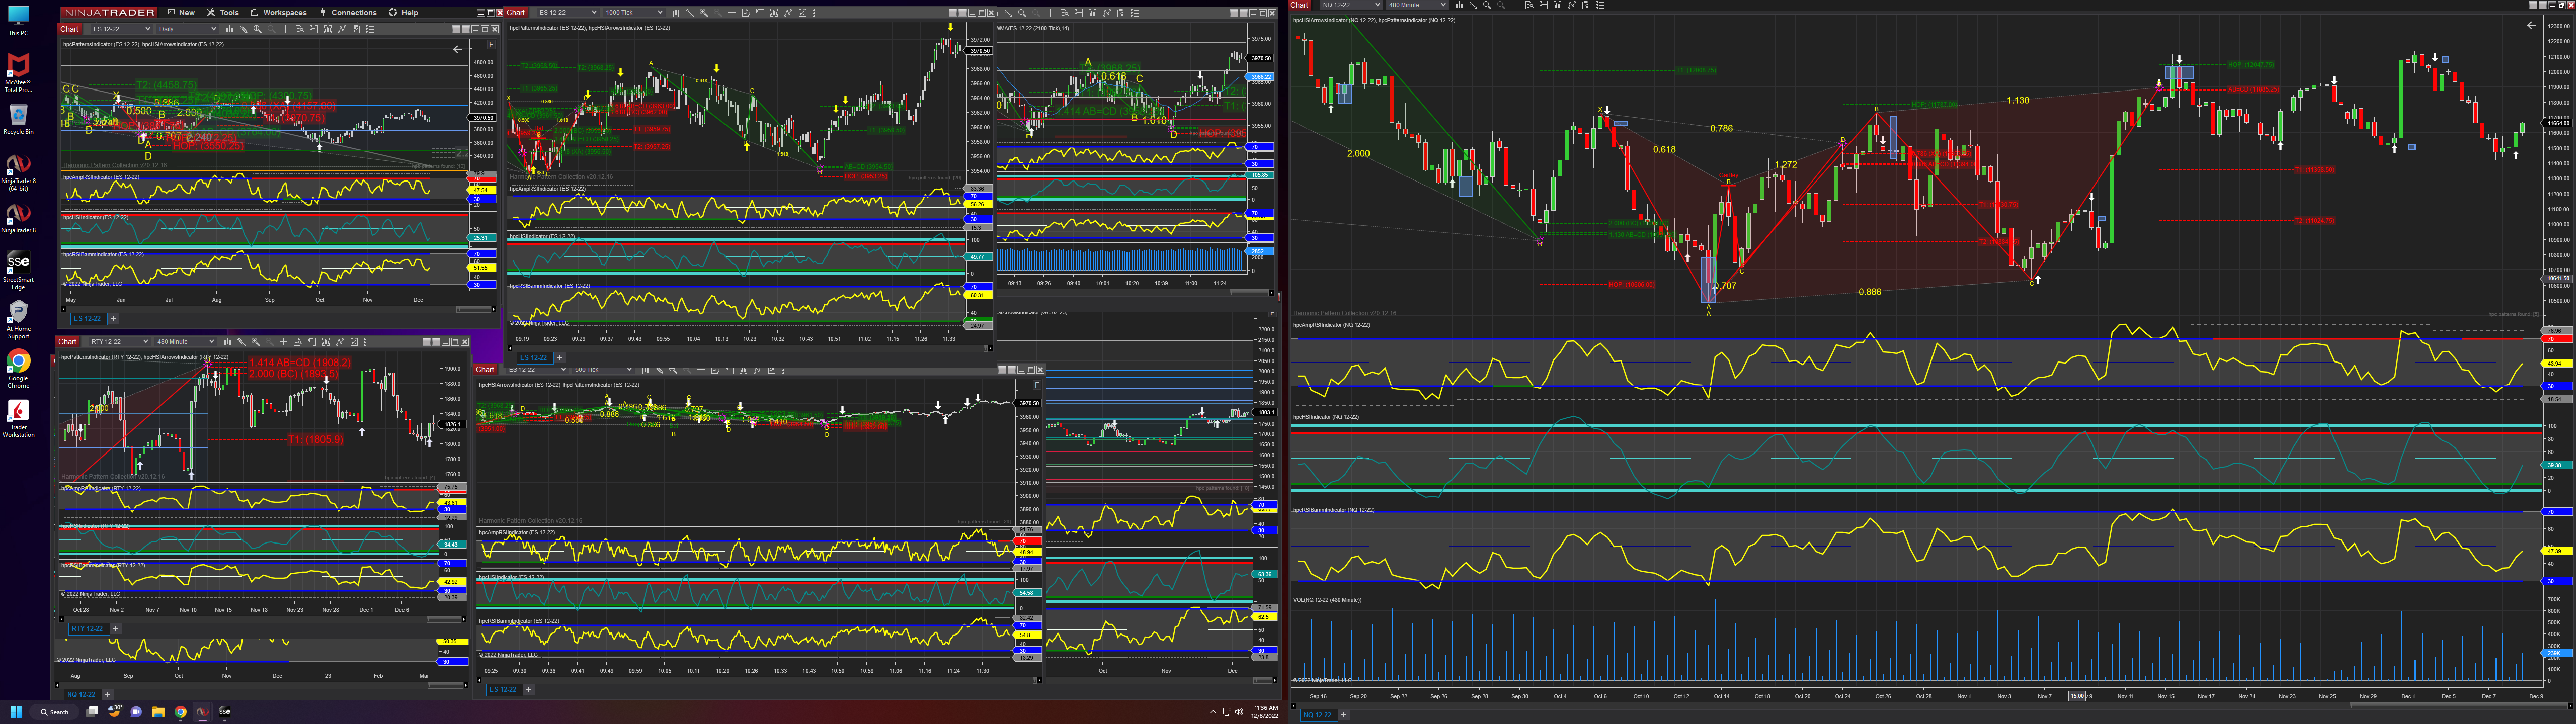The height and width of the screenshot is (724, 2576).
Task: Open StreetSmart Edge from the taskbar
Action: 225,712
